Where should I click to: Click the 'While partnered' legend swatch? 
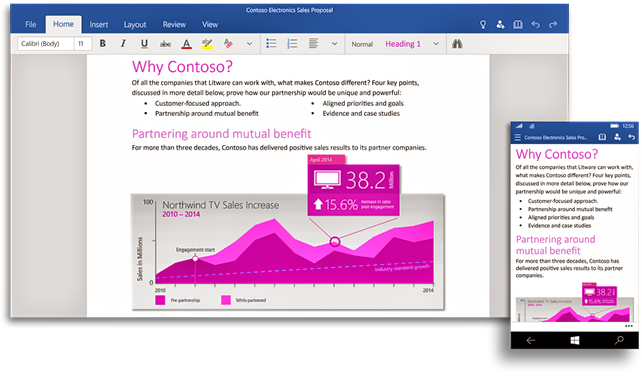coord(226,300)
